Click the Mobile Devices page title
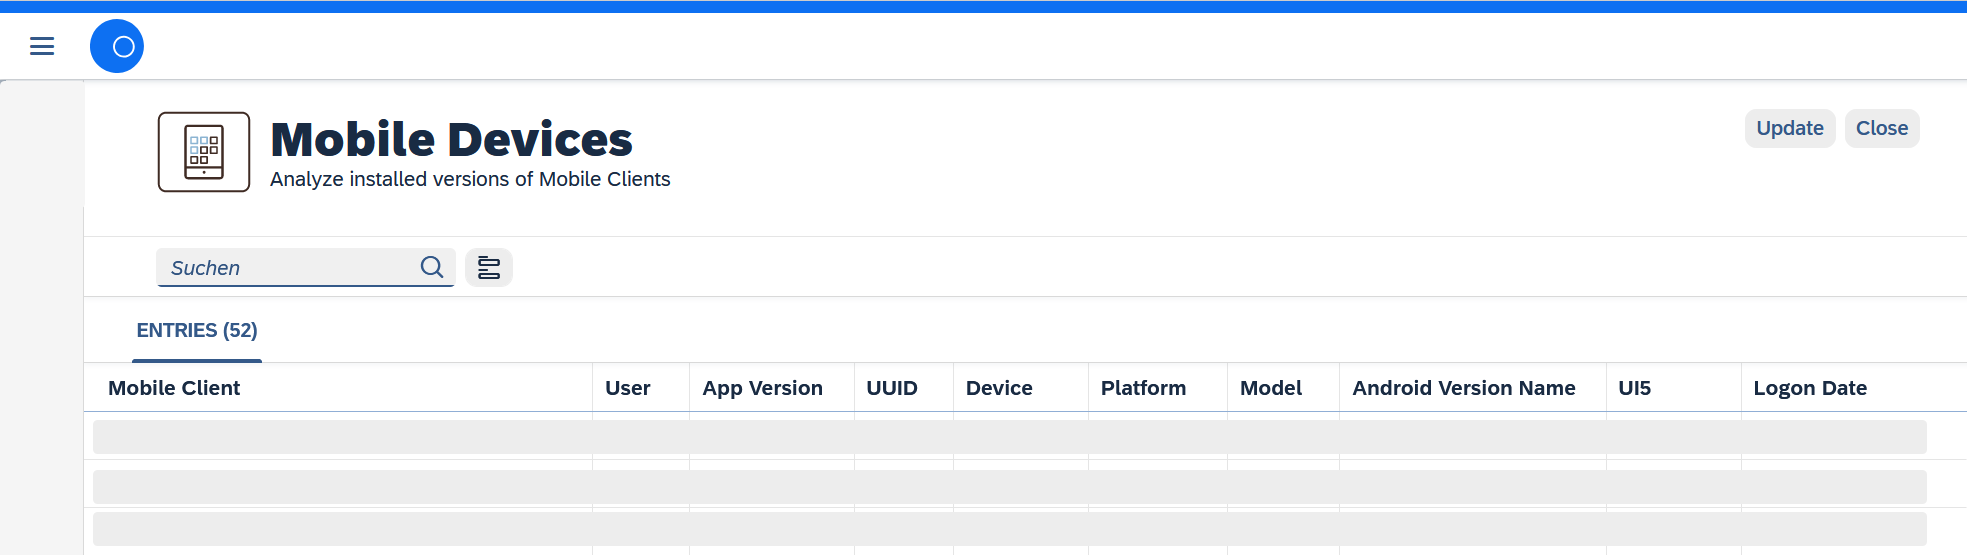 coord(451,139)
